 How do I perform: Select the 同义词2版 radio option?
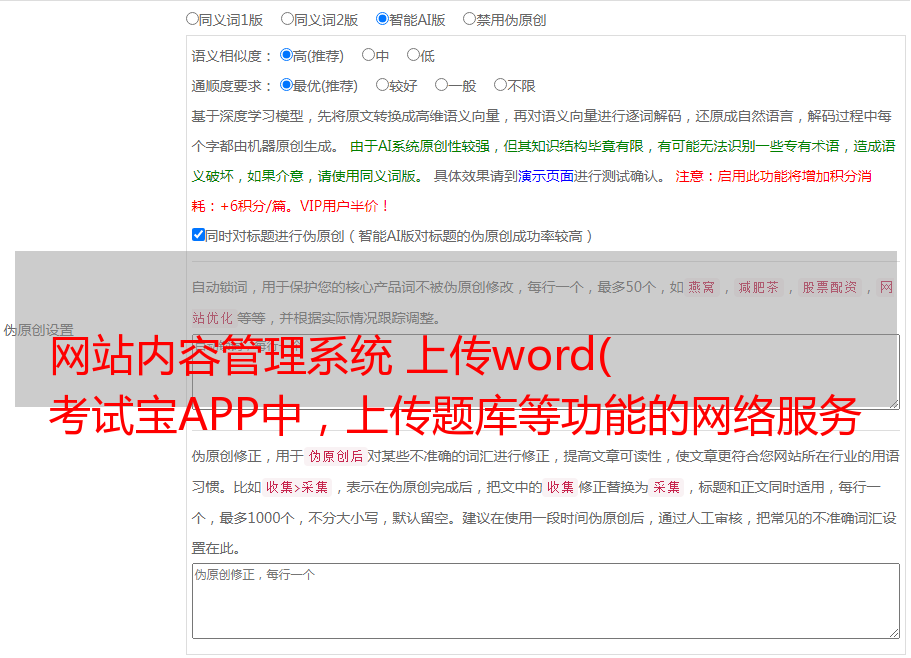click(287, 19)
